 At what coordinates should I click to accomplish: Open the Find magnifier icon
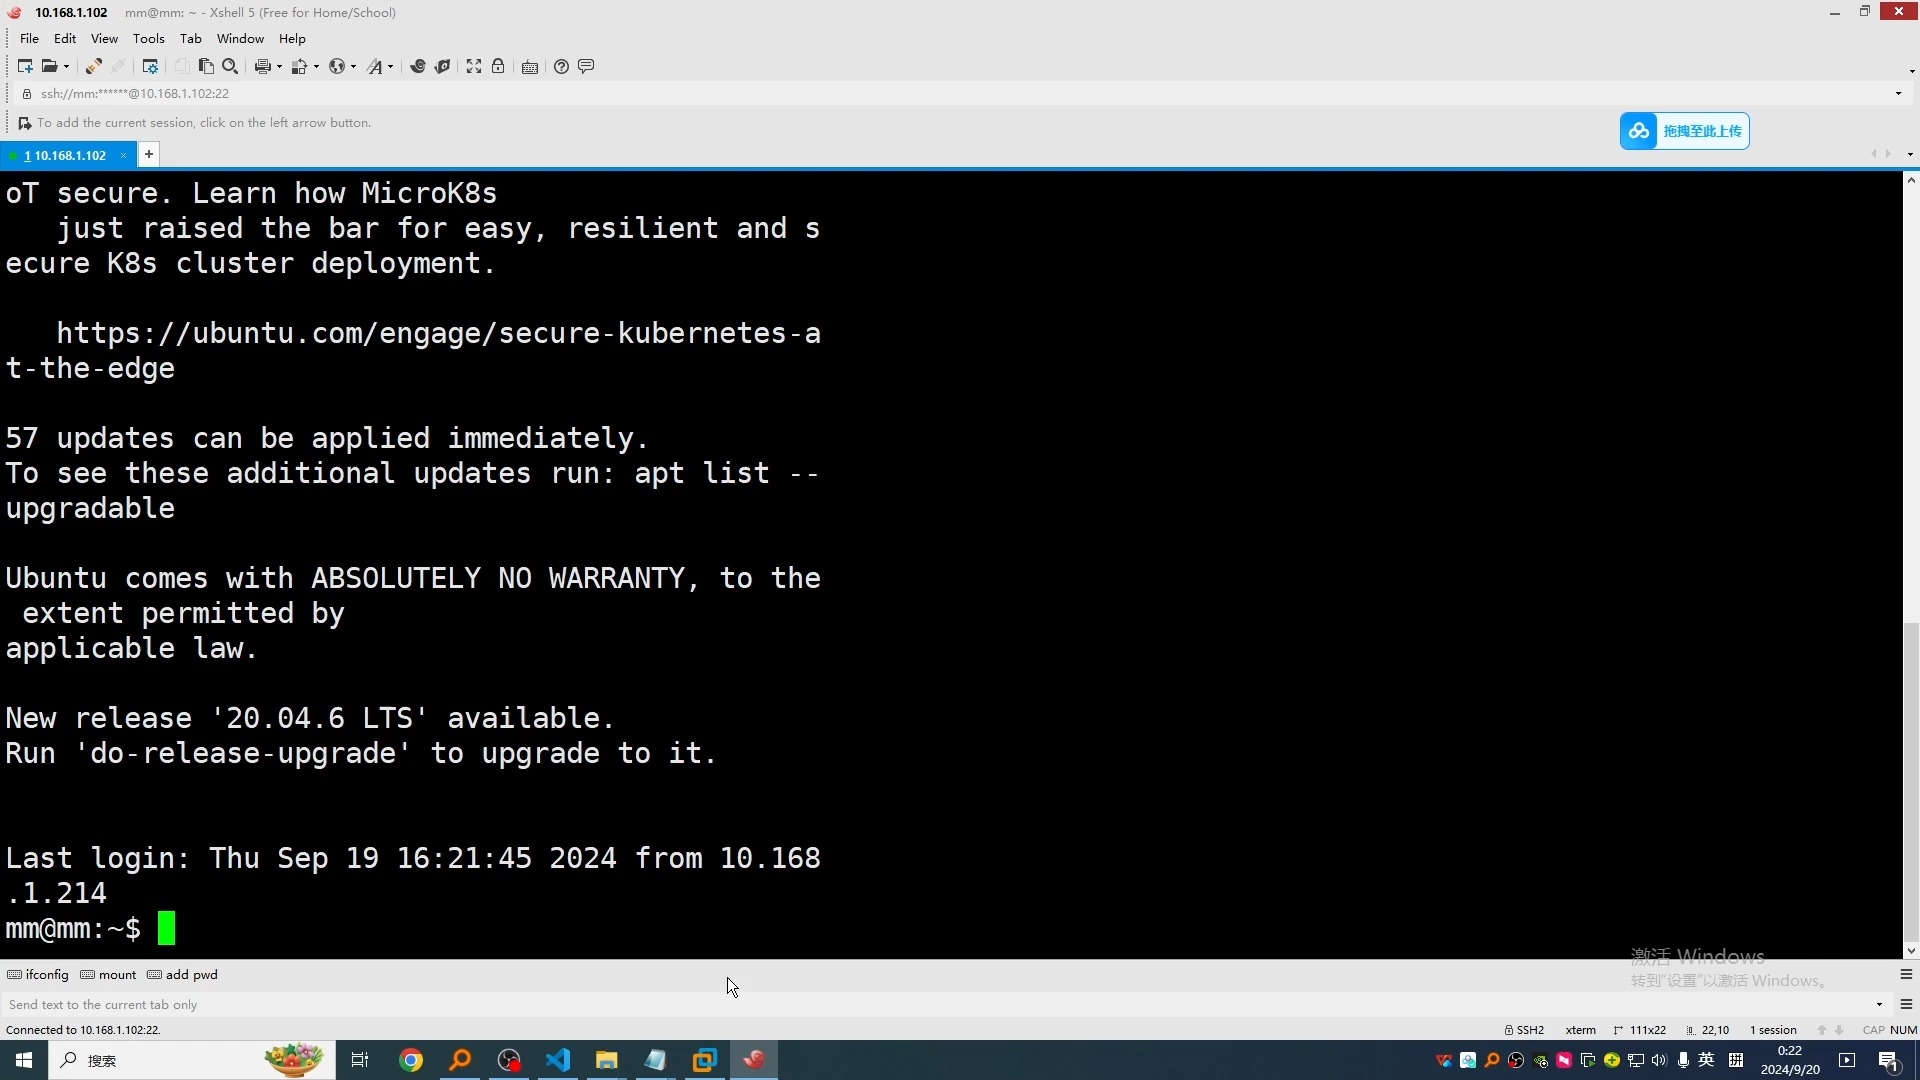click(230, 66)
